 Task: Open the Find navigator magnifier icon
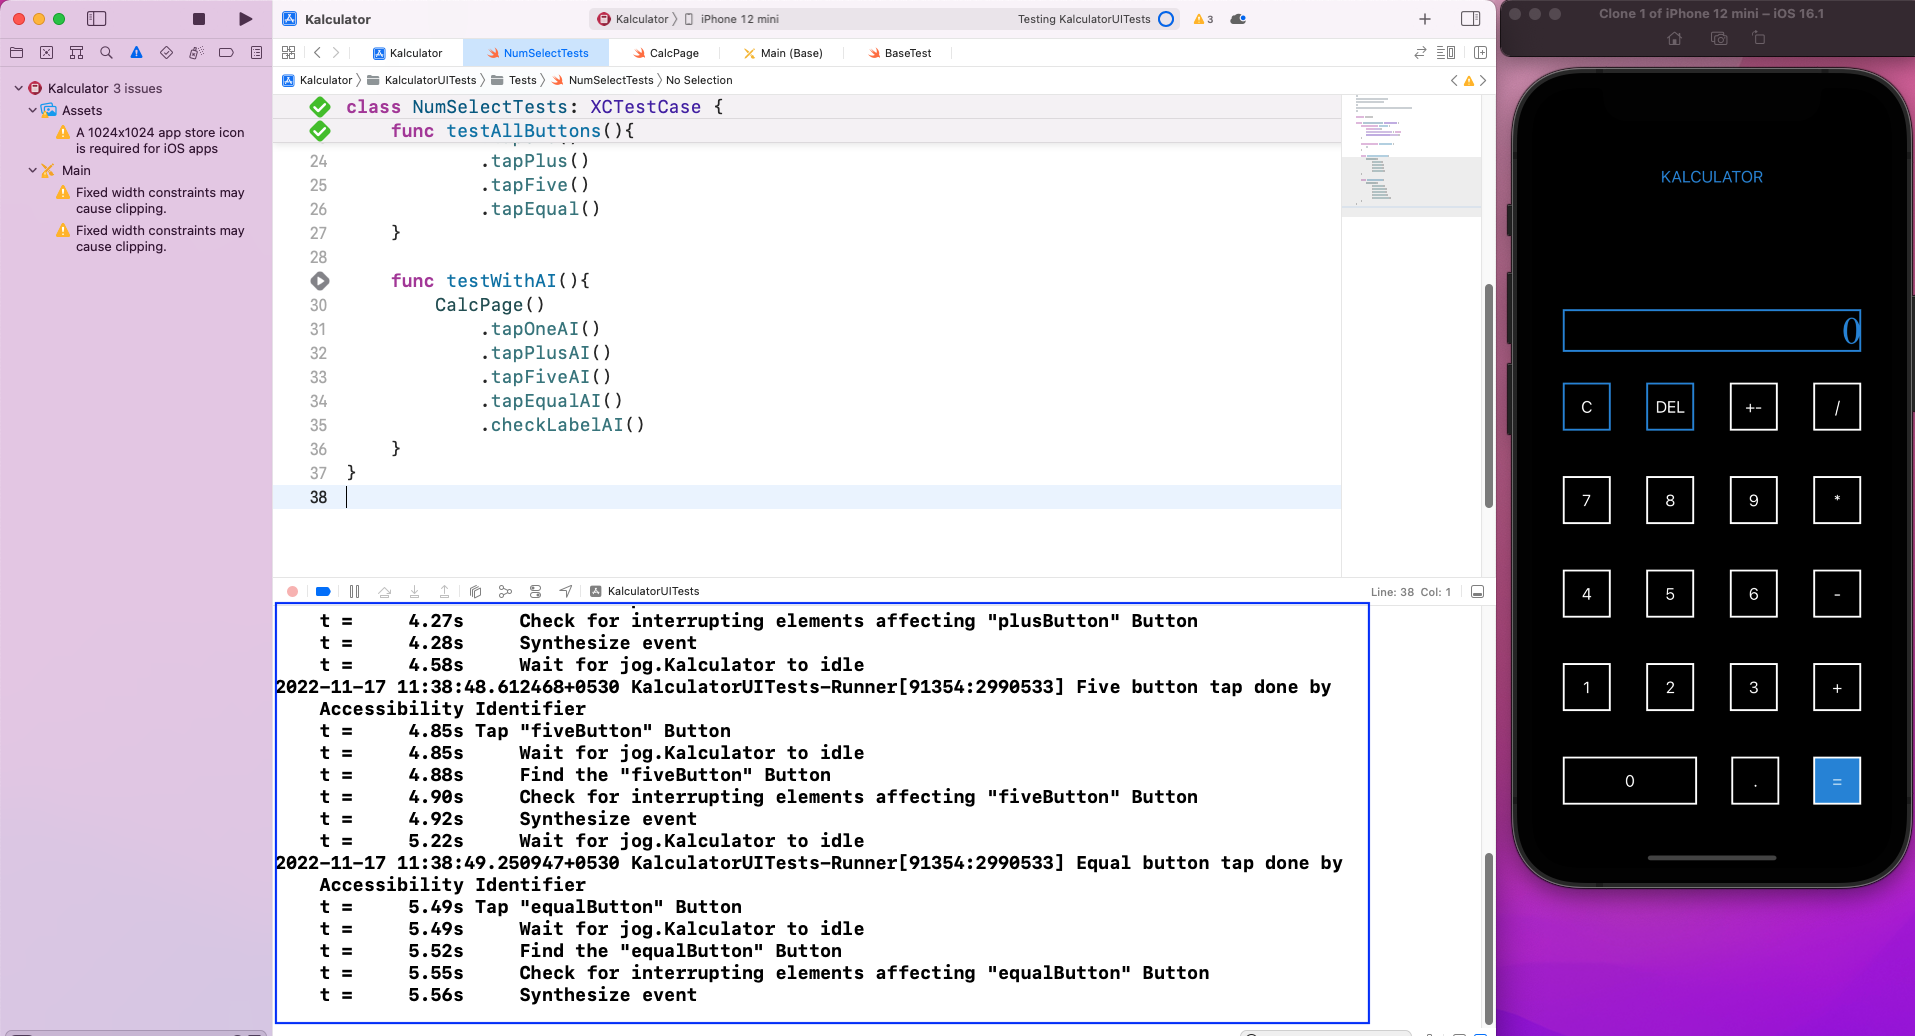tap(106, 53)
